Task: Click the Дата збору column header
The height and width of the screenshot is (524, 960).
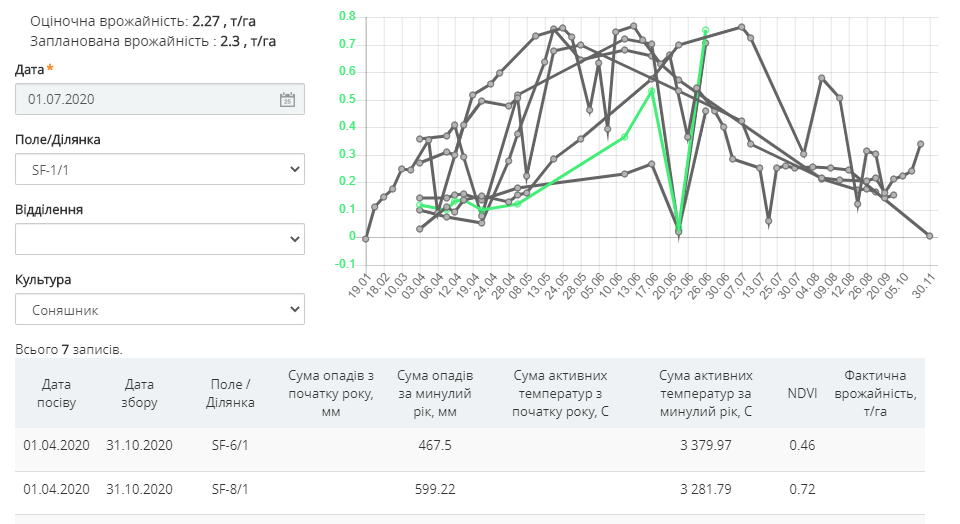Action: click(x=140, y=393)
